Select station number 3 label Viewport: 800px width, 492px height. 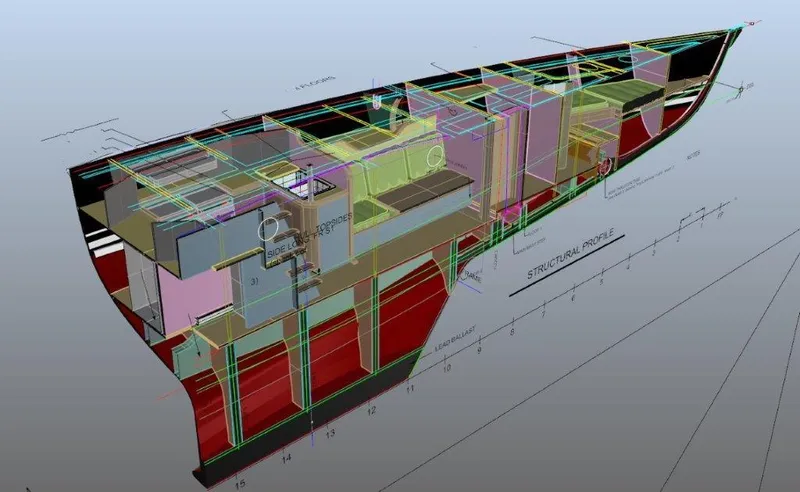pyautogui.click(x=654, y=252)
